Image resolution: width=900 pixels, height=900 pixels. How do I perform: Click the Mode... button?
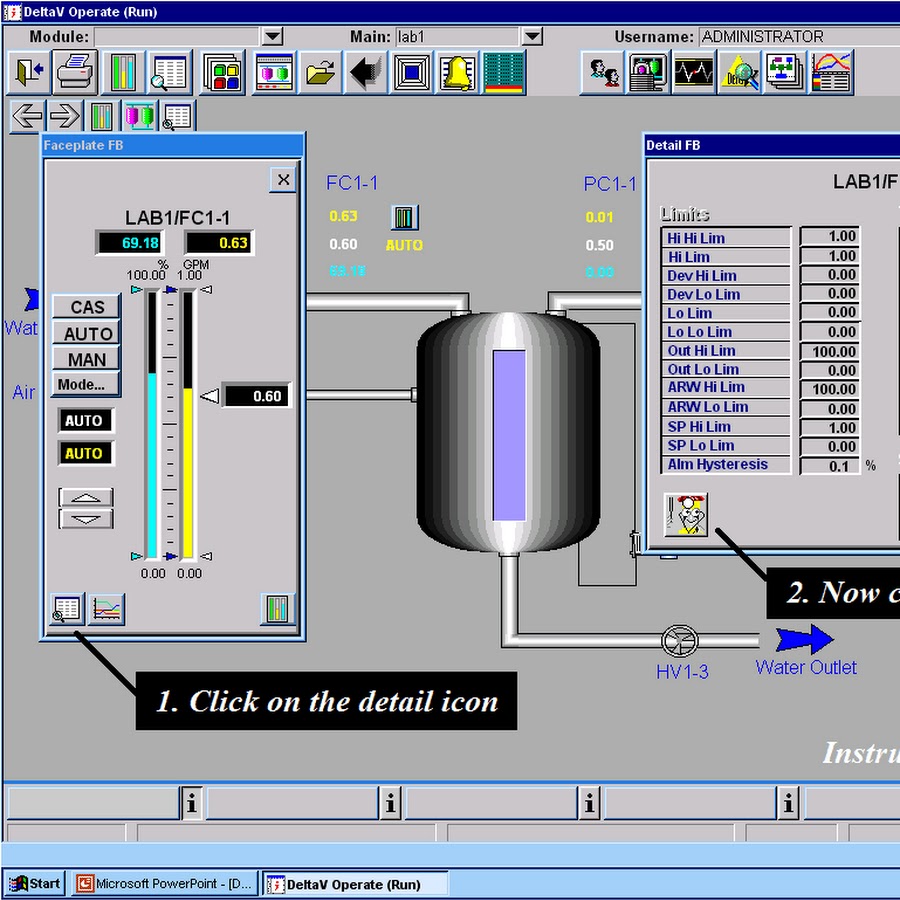87,385
